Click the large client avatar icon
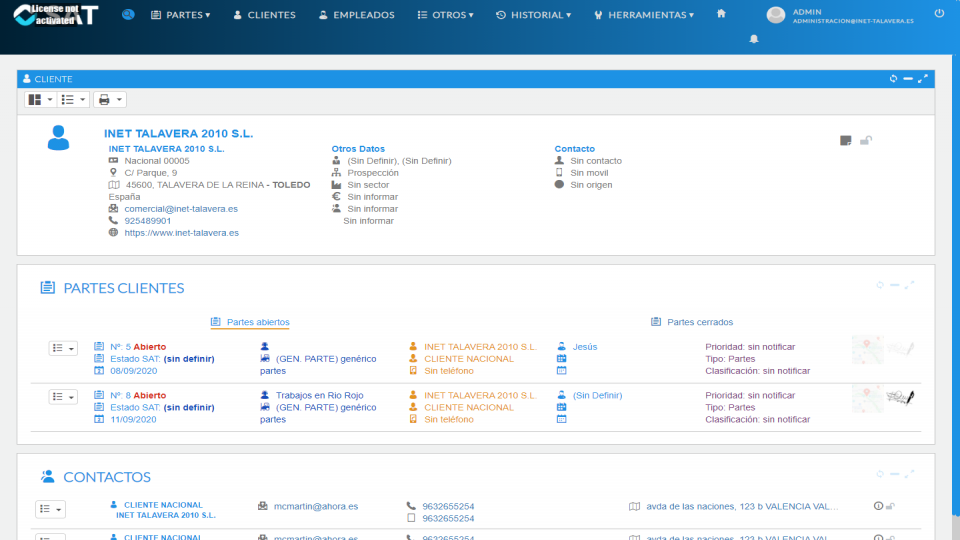This screenshot has height=540, width=960. pyautogui.click(x=58, y=138)
